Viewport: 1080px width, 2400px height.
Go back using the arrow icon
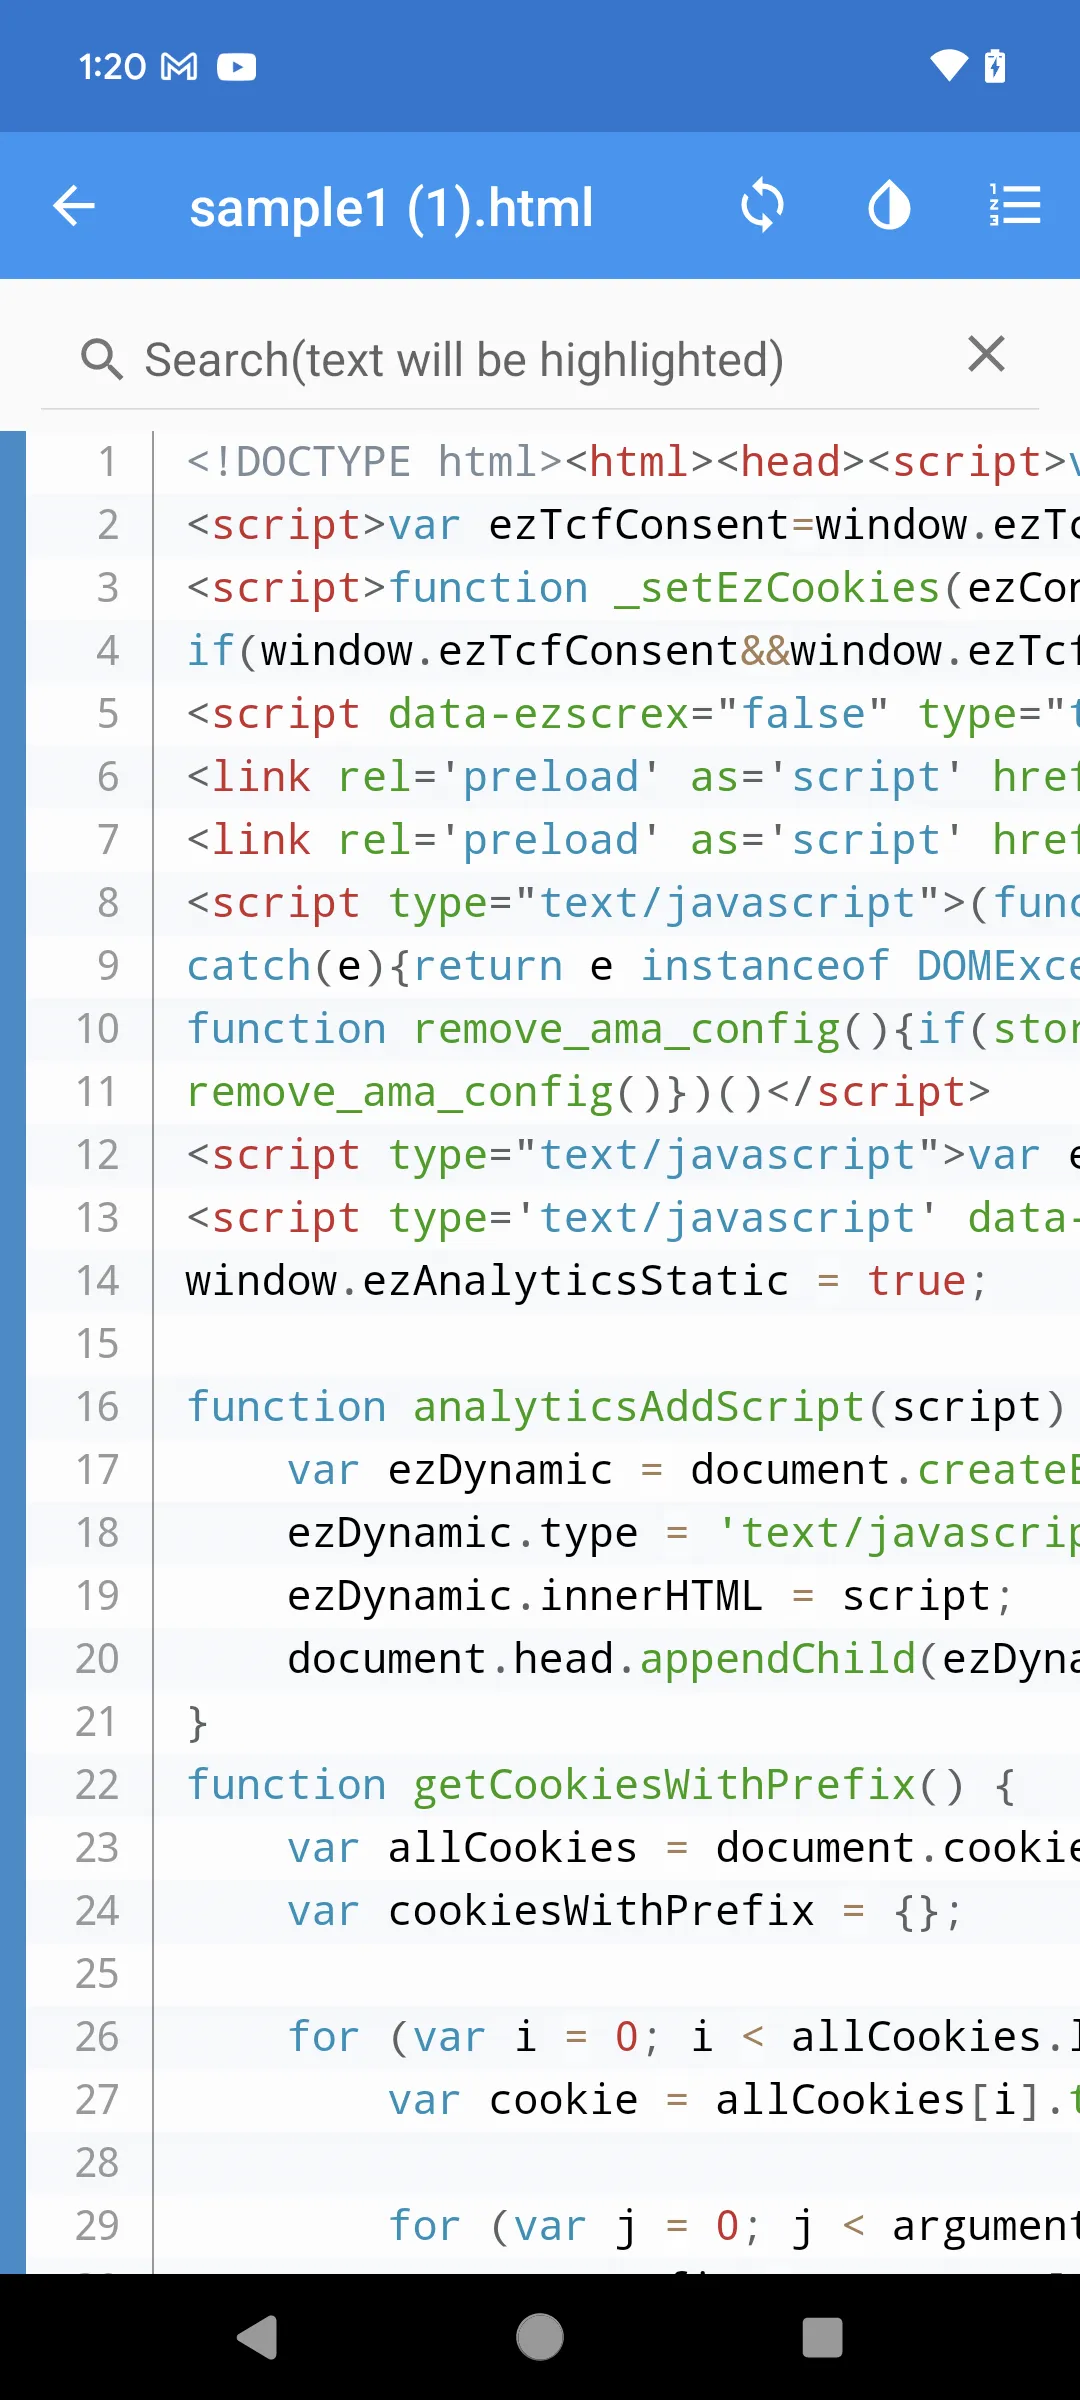pos(74,207)
